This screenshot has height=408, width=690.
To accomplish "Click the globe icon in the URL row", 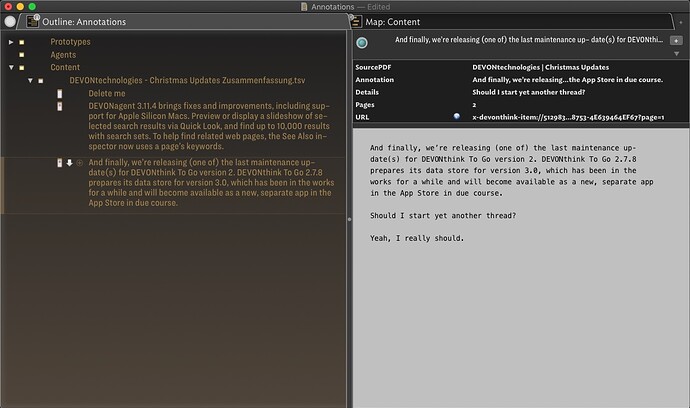I will point(457,116).
